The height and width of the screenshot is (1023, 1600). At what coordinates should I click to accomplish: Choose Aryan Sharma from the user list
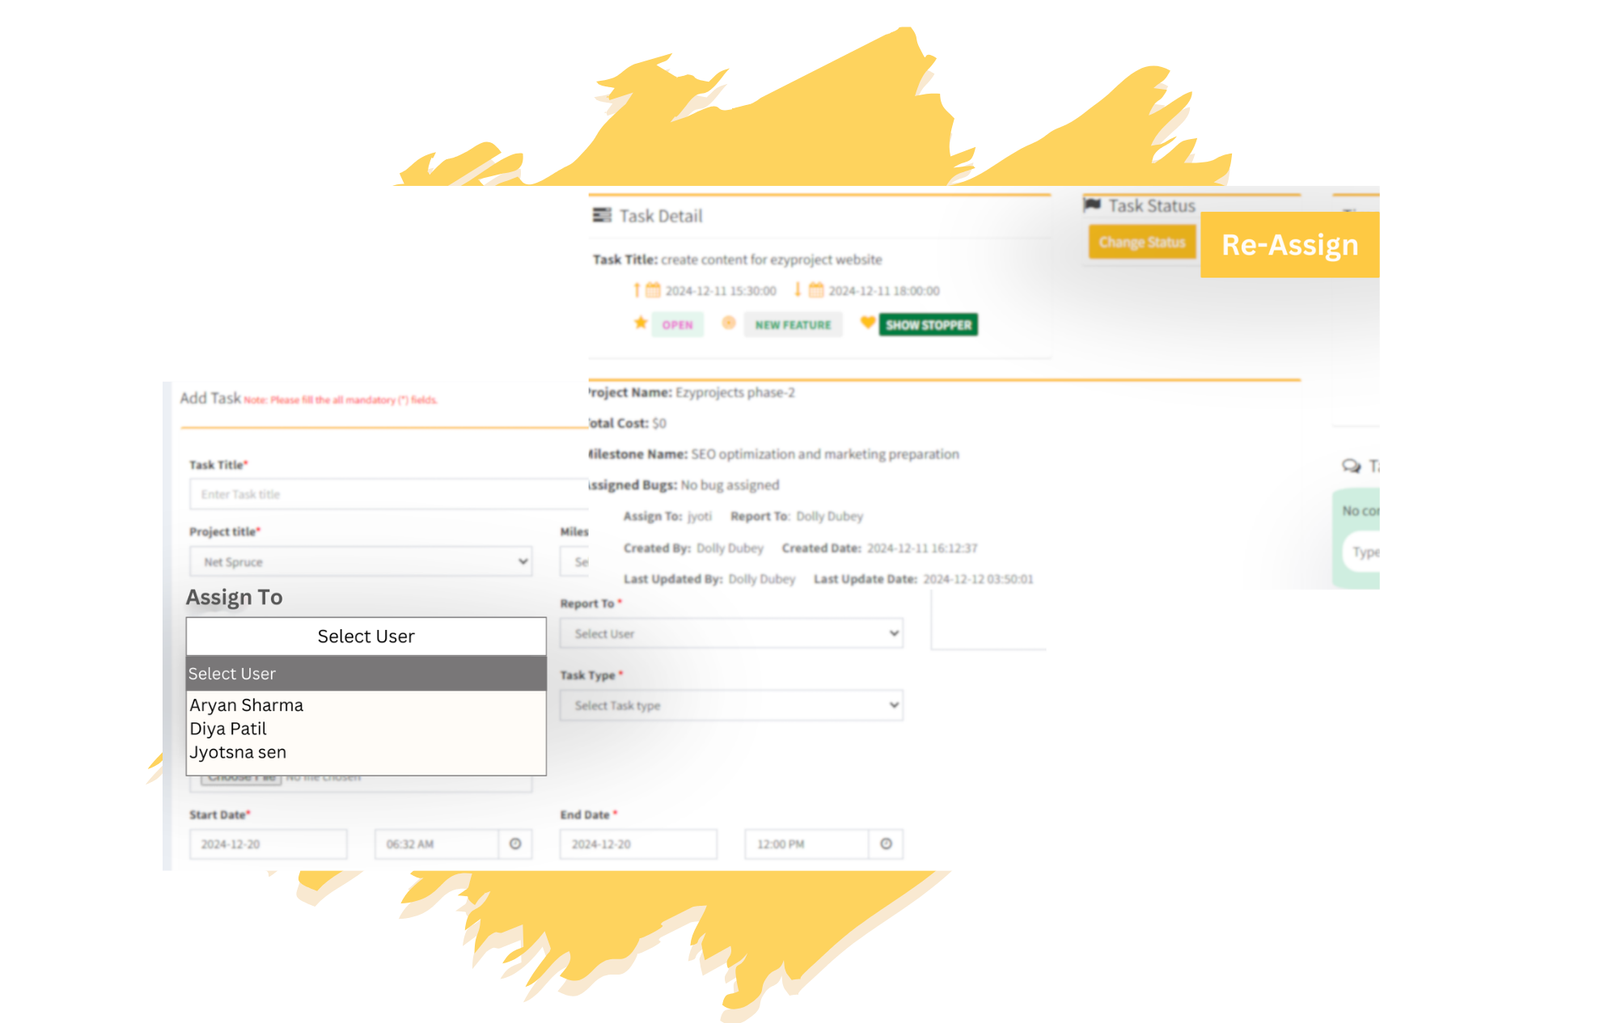[x=247, y=705]
